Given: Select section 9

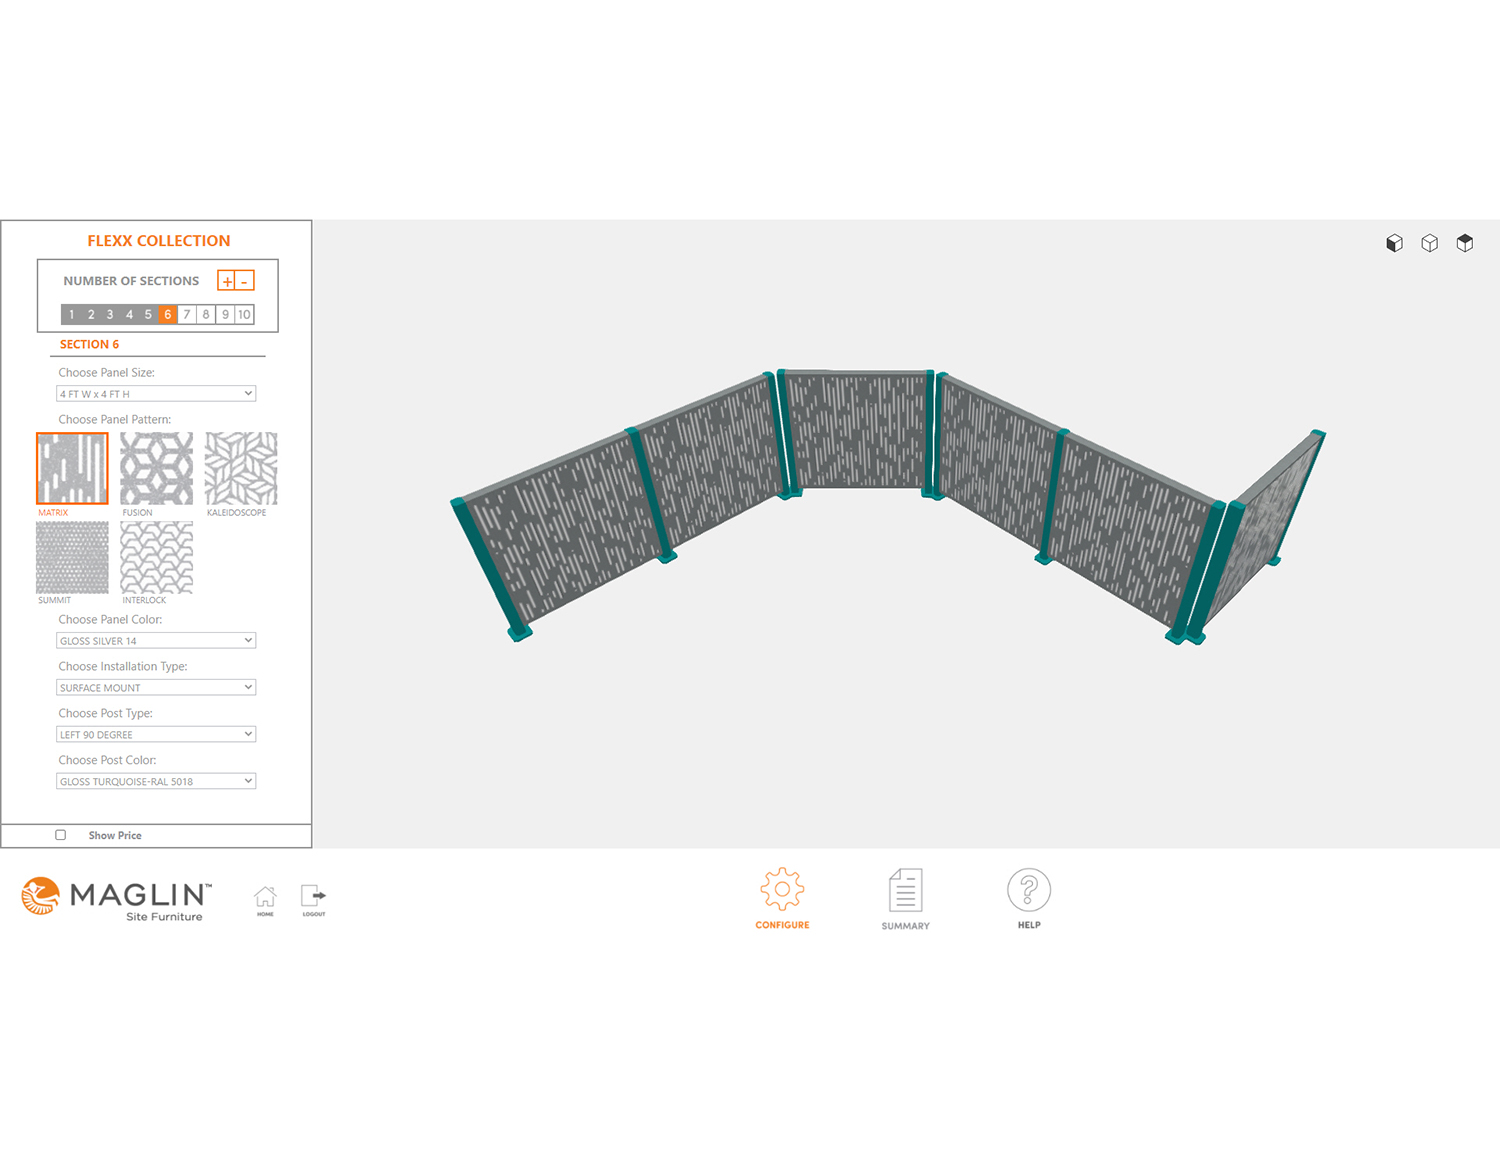Looking at the screenshot, I should (x=225, y=314).
